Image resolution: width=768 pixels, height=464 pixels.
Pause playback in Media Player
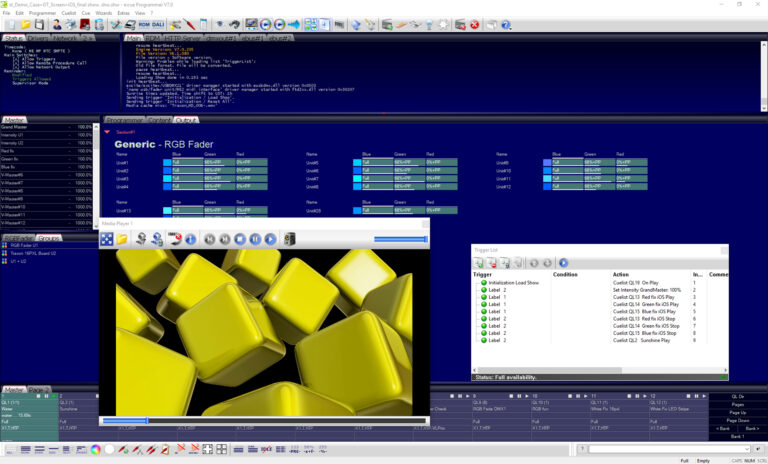tap(255, 239)
